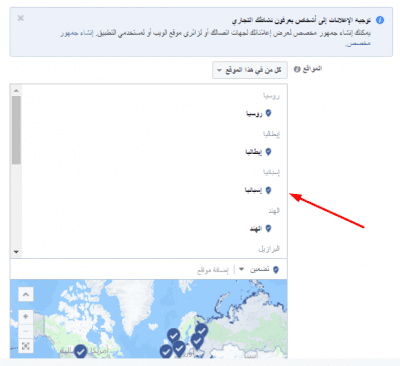Click the المواقع help tooltip icon
Image resolution: width=400 pixels, height=366 pixels.
(x=297, y=69)
